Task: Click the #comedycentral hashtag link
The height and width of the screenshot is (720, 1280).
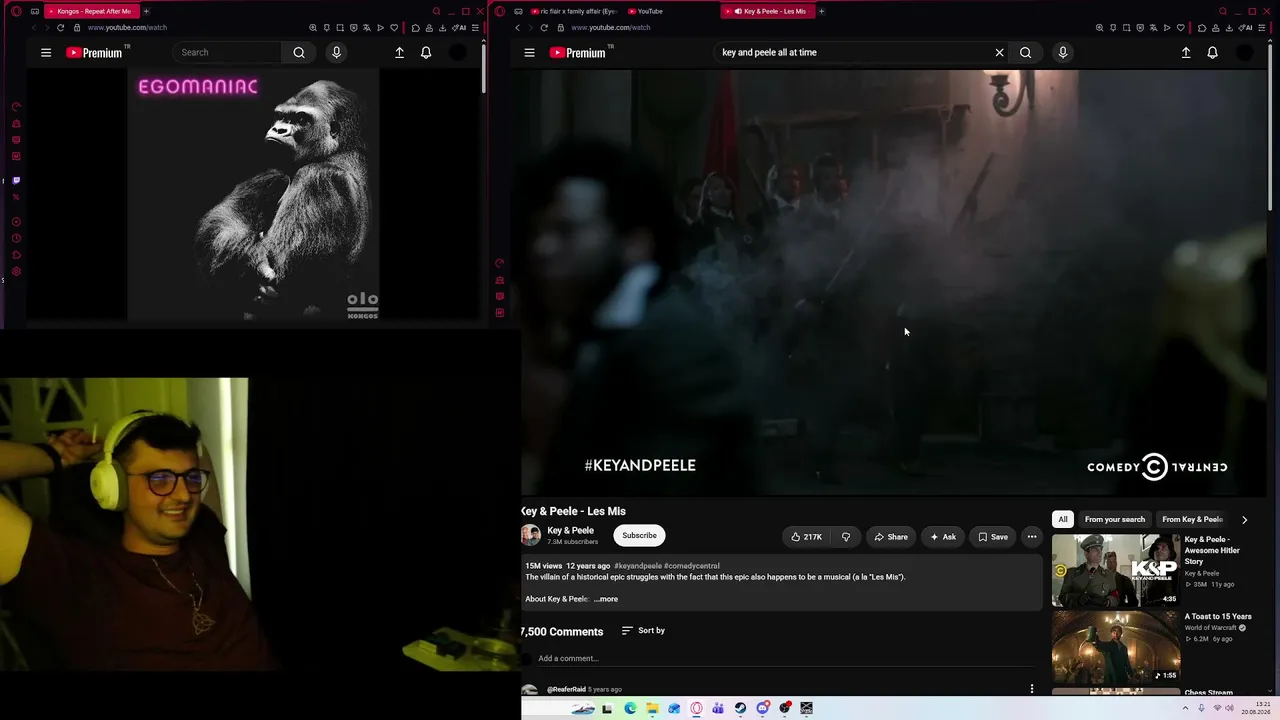Action: point(691,566)
